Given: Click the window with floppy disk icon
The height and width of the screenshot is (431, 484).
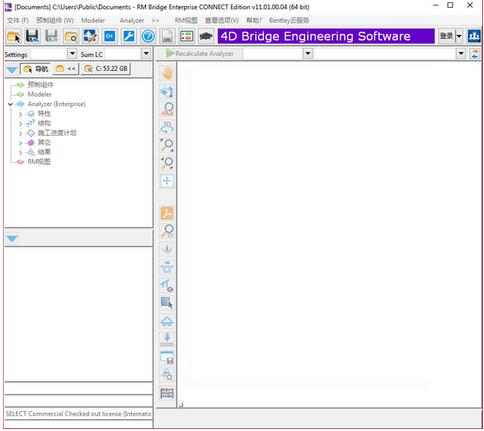Looking at the screenshot, I should coord(167,357).
